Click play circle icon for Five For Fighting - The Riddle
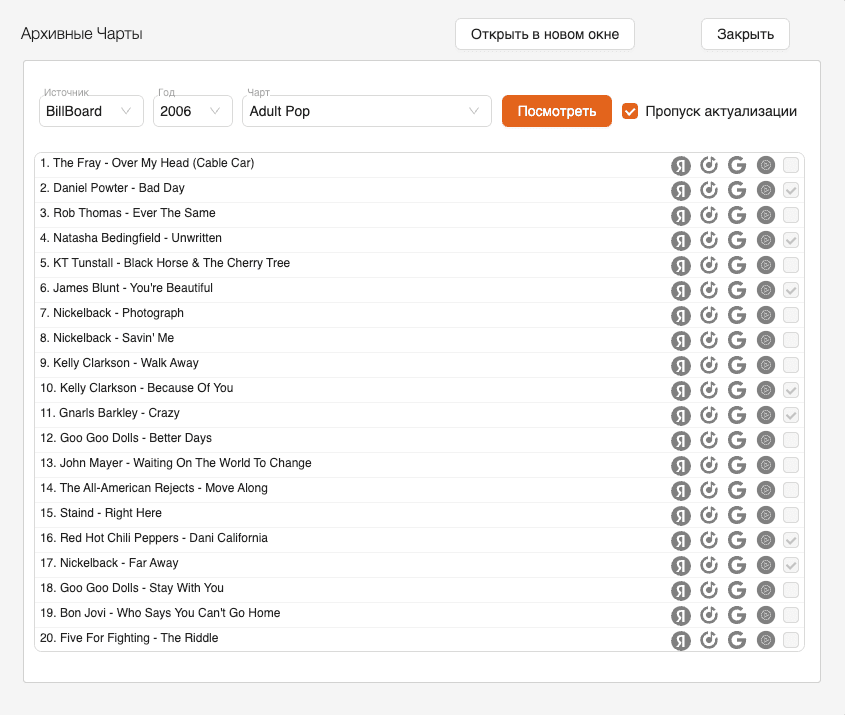The image size is (845, 715). coord(765,640)
